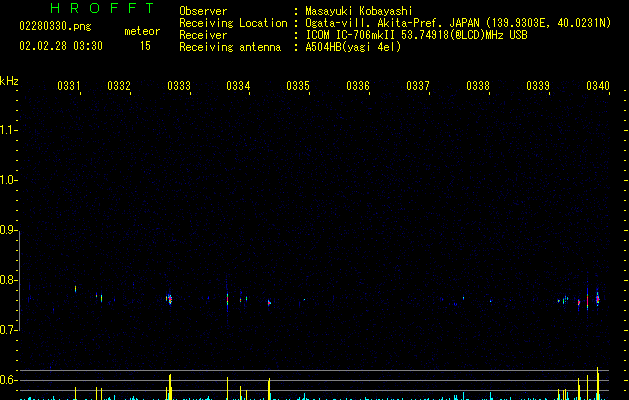Click the kHz axis unit label
The width and height of the screenshot is (629, 400).
[x=9, y=81]
